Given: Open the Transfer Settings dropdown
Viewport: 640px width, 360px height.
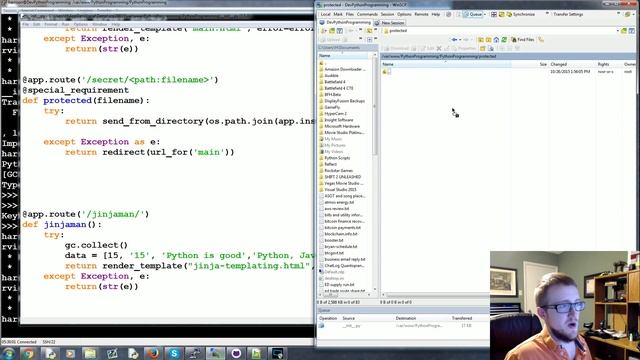Looking at the screenshot, I should pyautogui.click(x=568, y=14).
